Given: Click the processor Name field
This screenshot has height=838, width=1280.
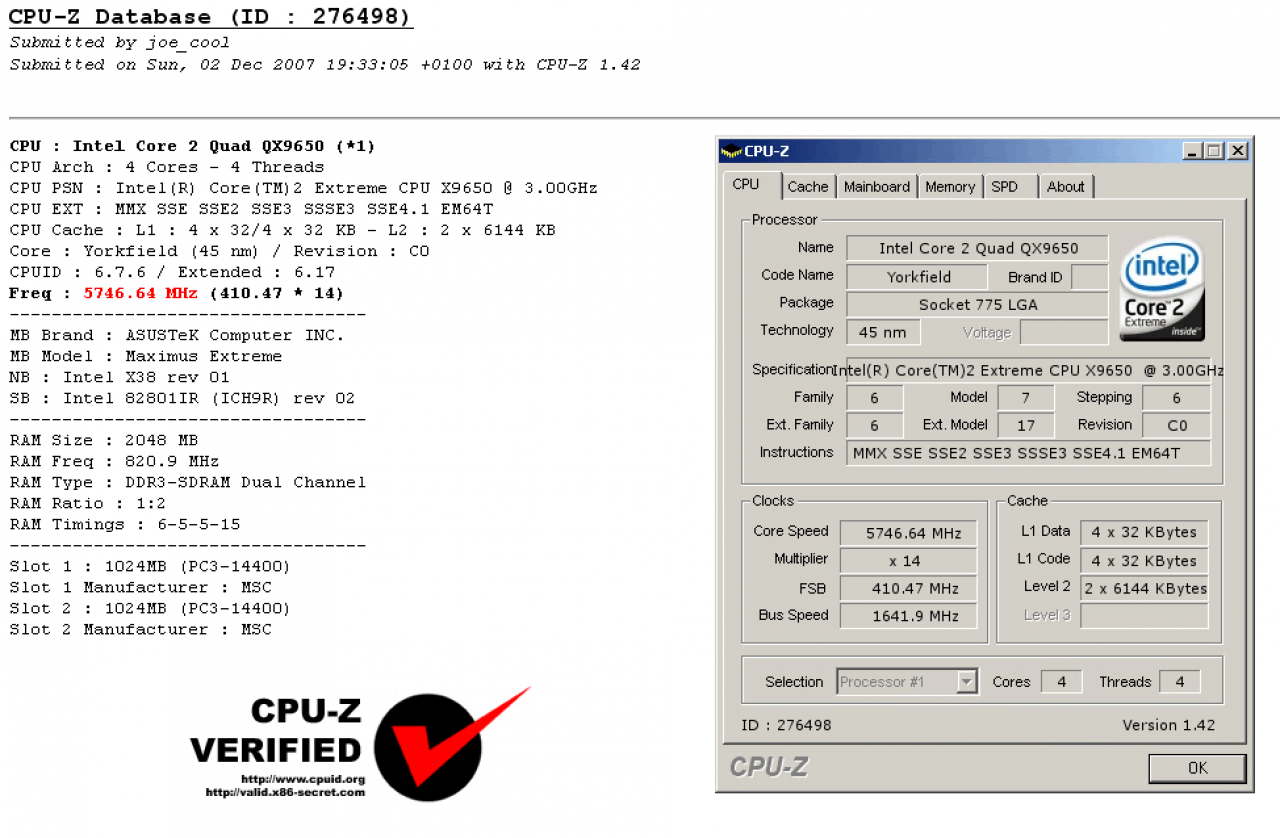Looking at the screenshot, I should [x=977, y=248].
